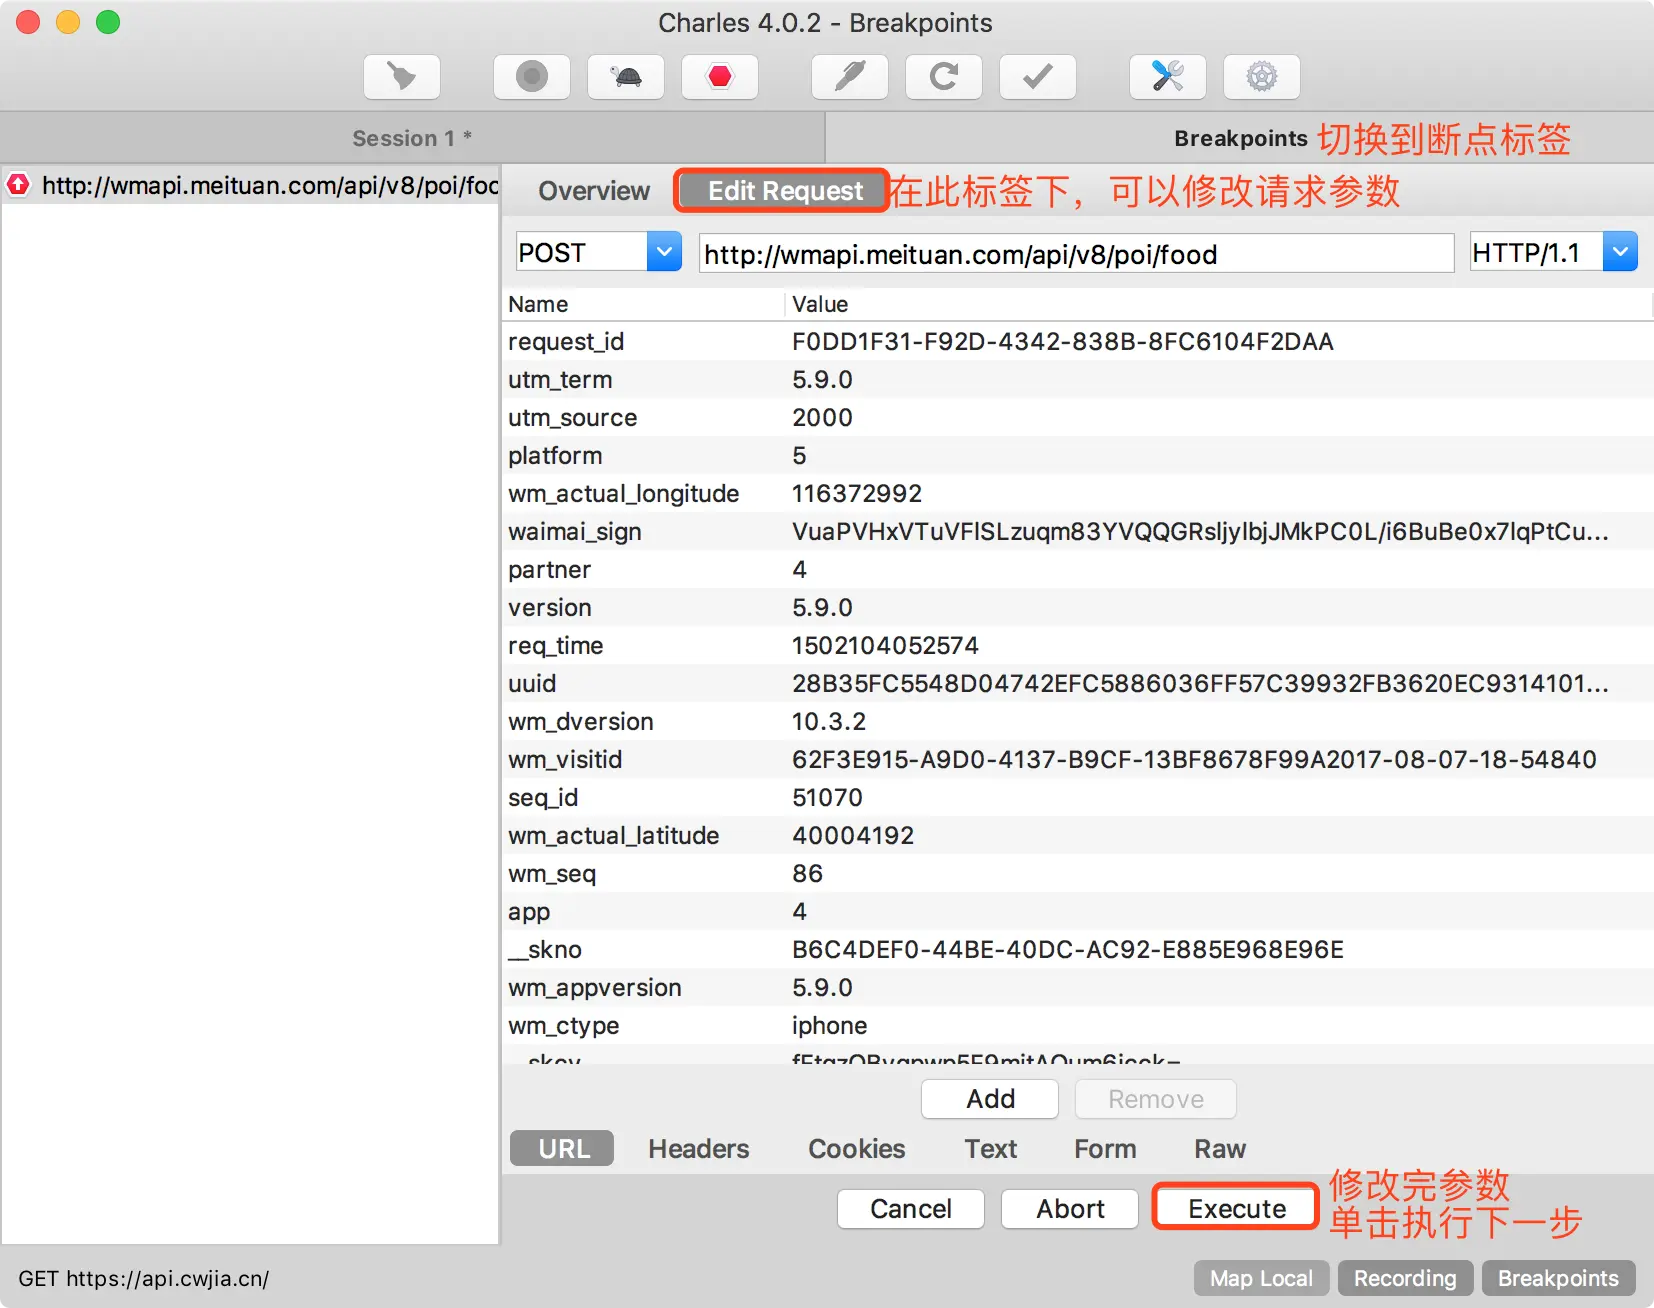Select the waimai_sign parameter row
1654x1308 pixels.
(1078, 531)
